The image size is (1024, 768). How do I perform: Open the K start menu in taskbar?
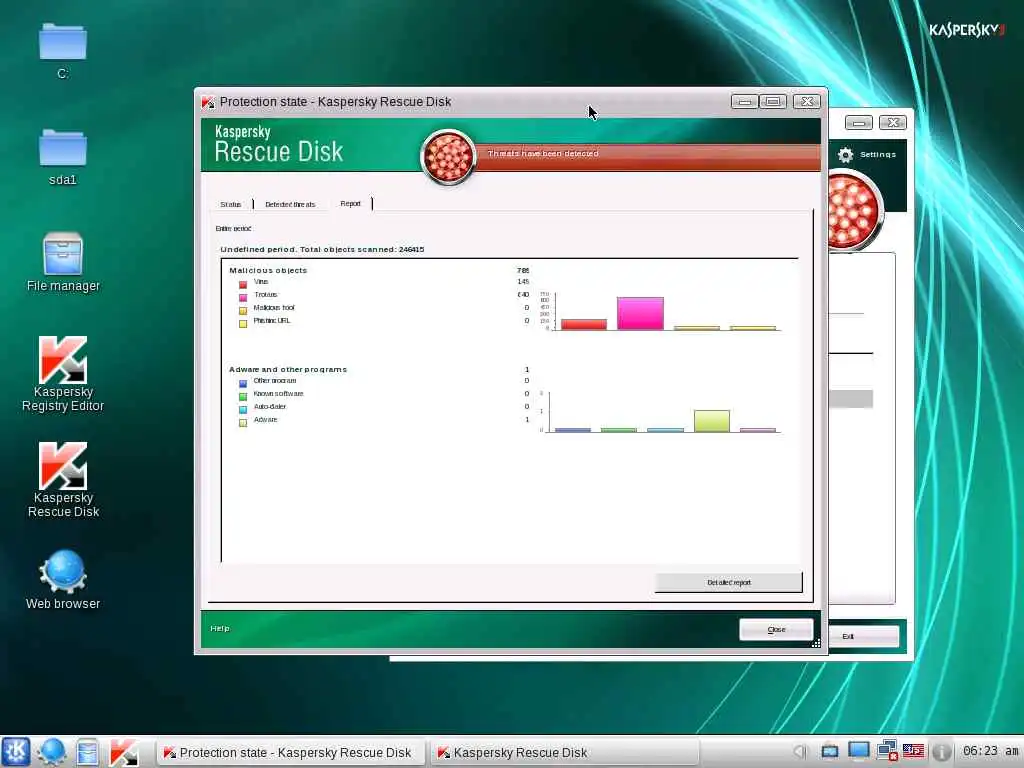(x=16, y=752)
